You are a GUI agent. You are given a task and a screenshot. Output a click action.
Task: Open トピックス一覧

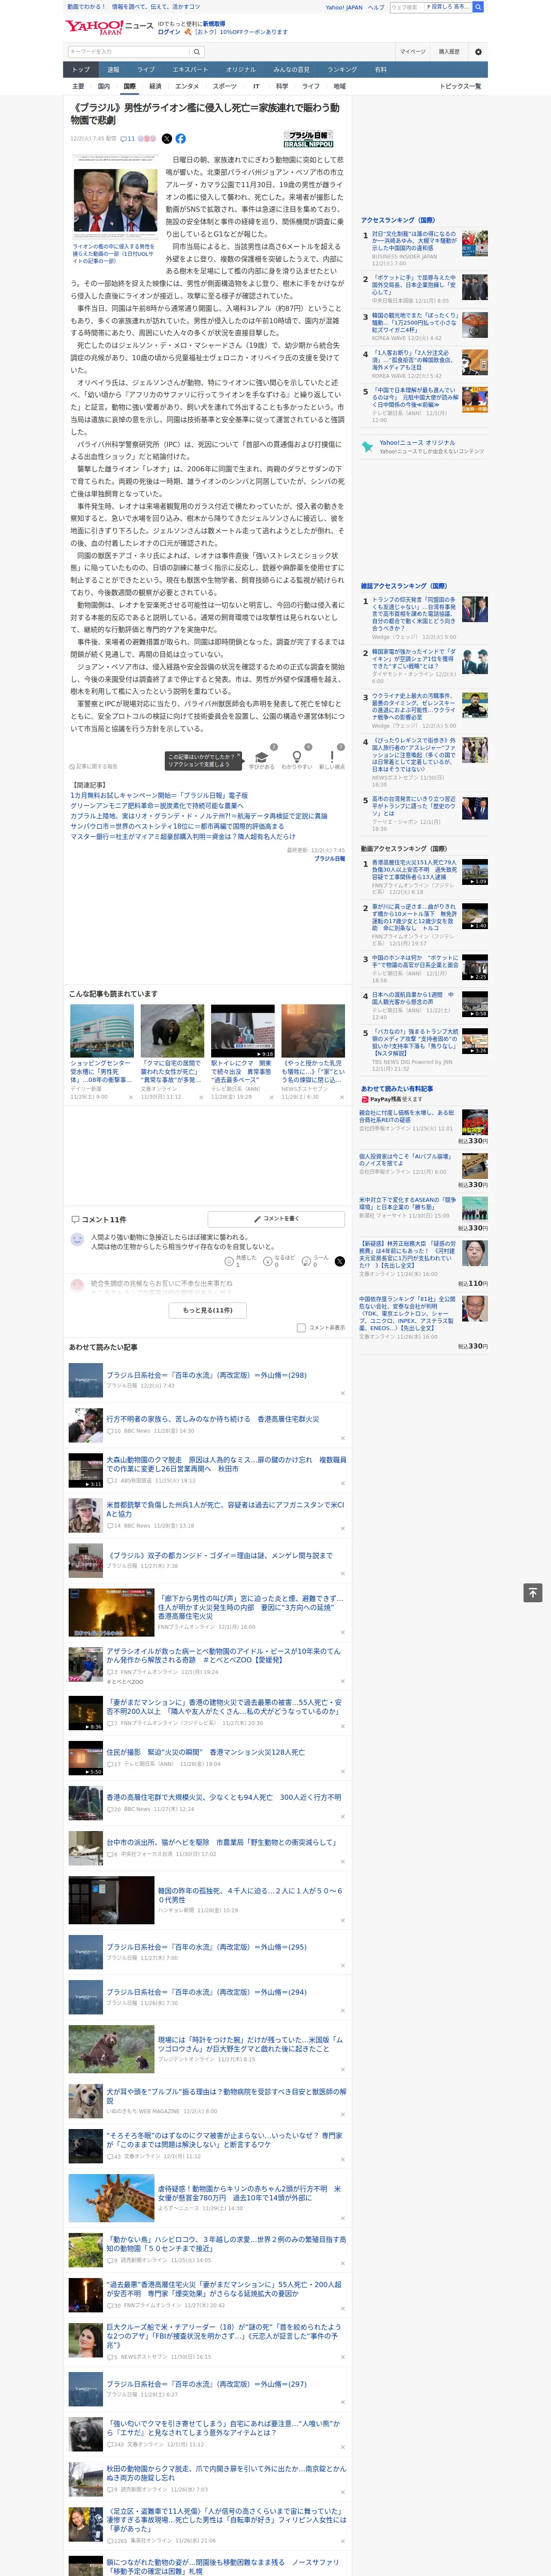460,86
